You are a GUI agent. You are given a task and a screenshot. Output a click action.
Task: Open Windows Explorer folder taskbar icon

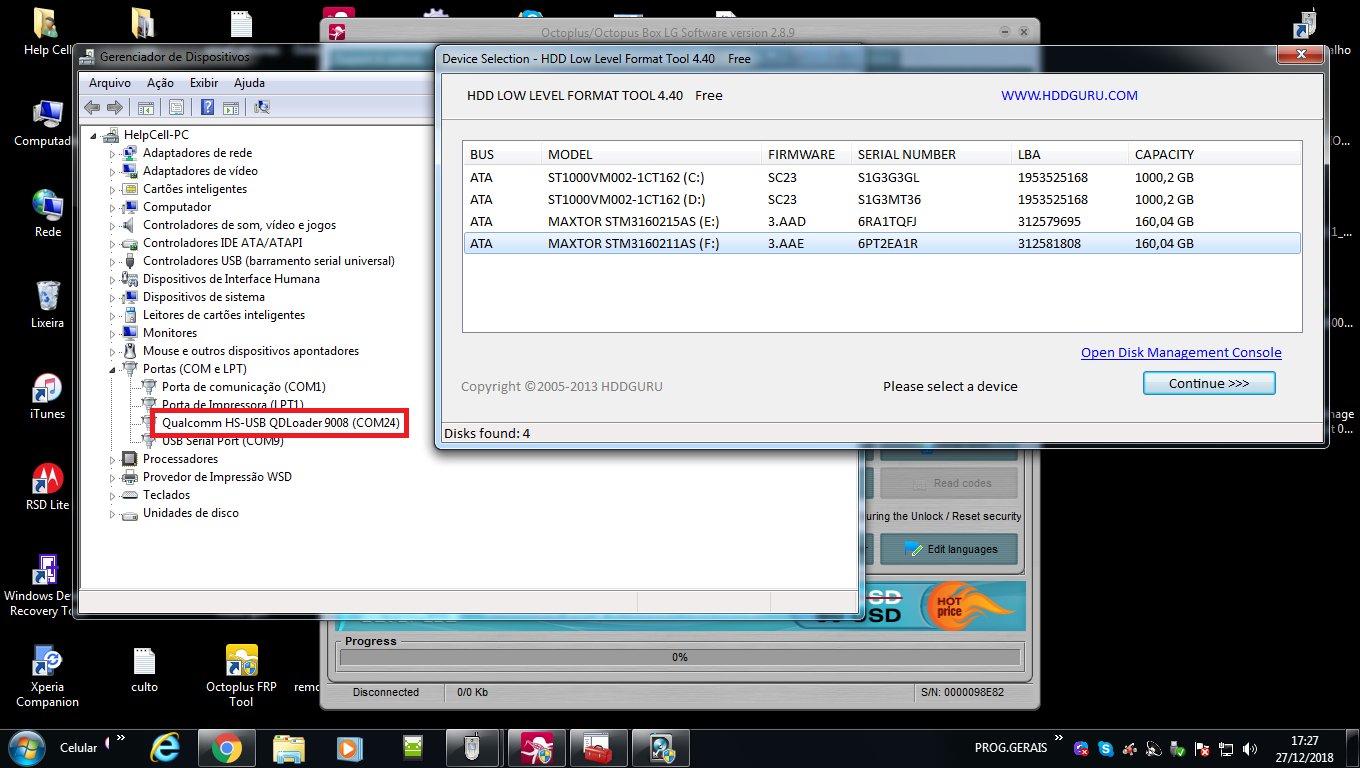pyautogui.click(x=289, y=748)
